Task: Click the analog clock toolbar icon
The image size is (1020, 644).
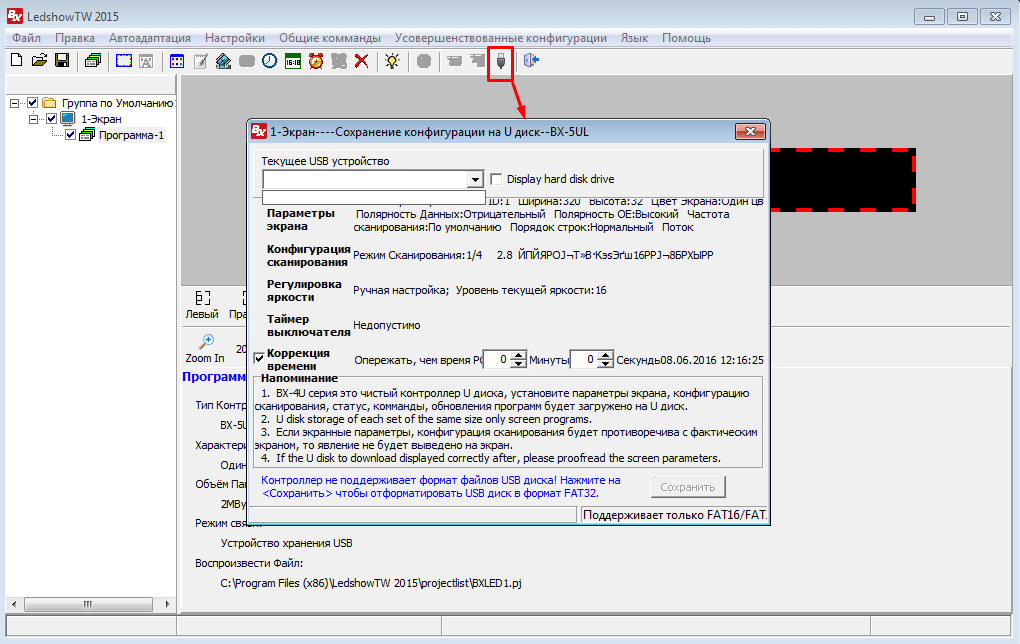Action: [270, 61]
